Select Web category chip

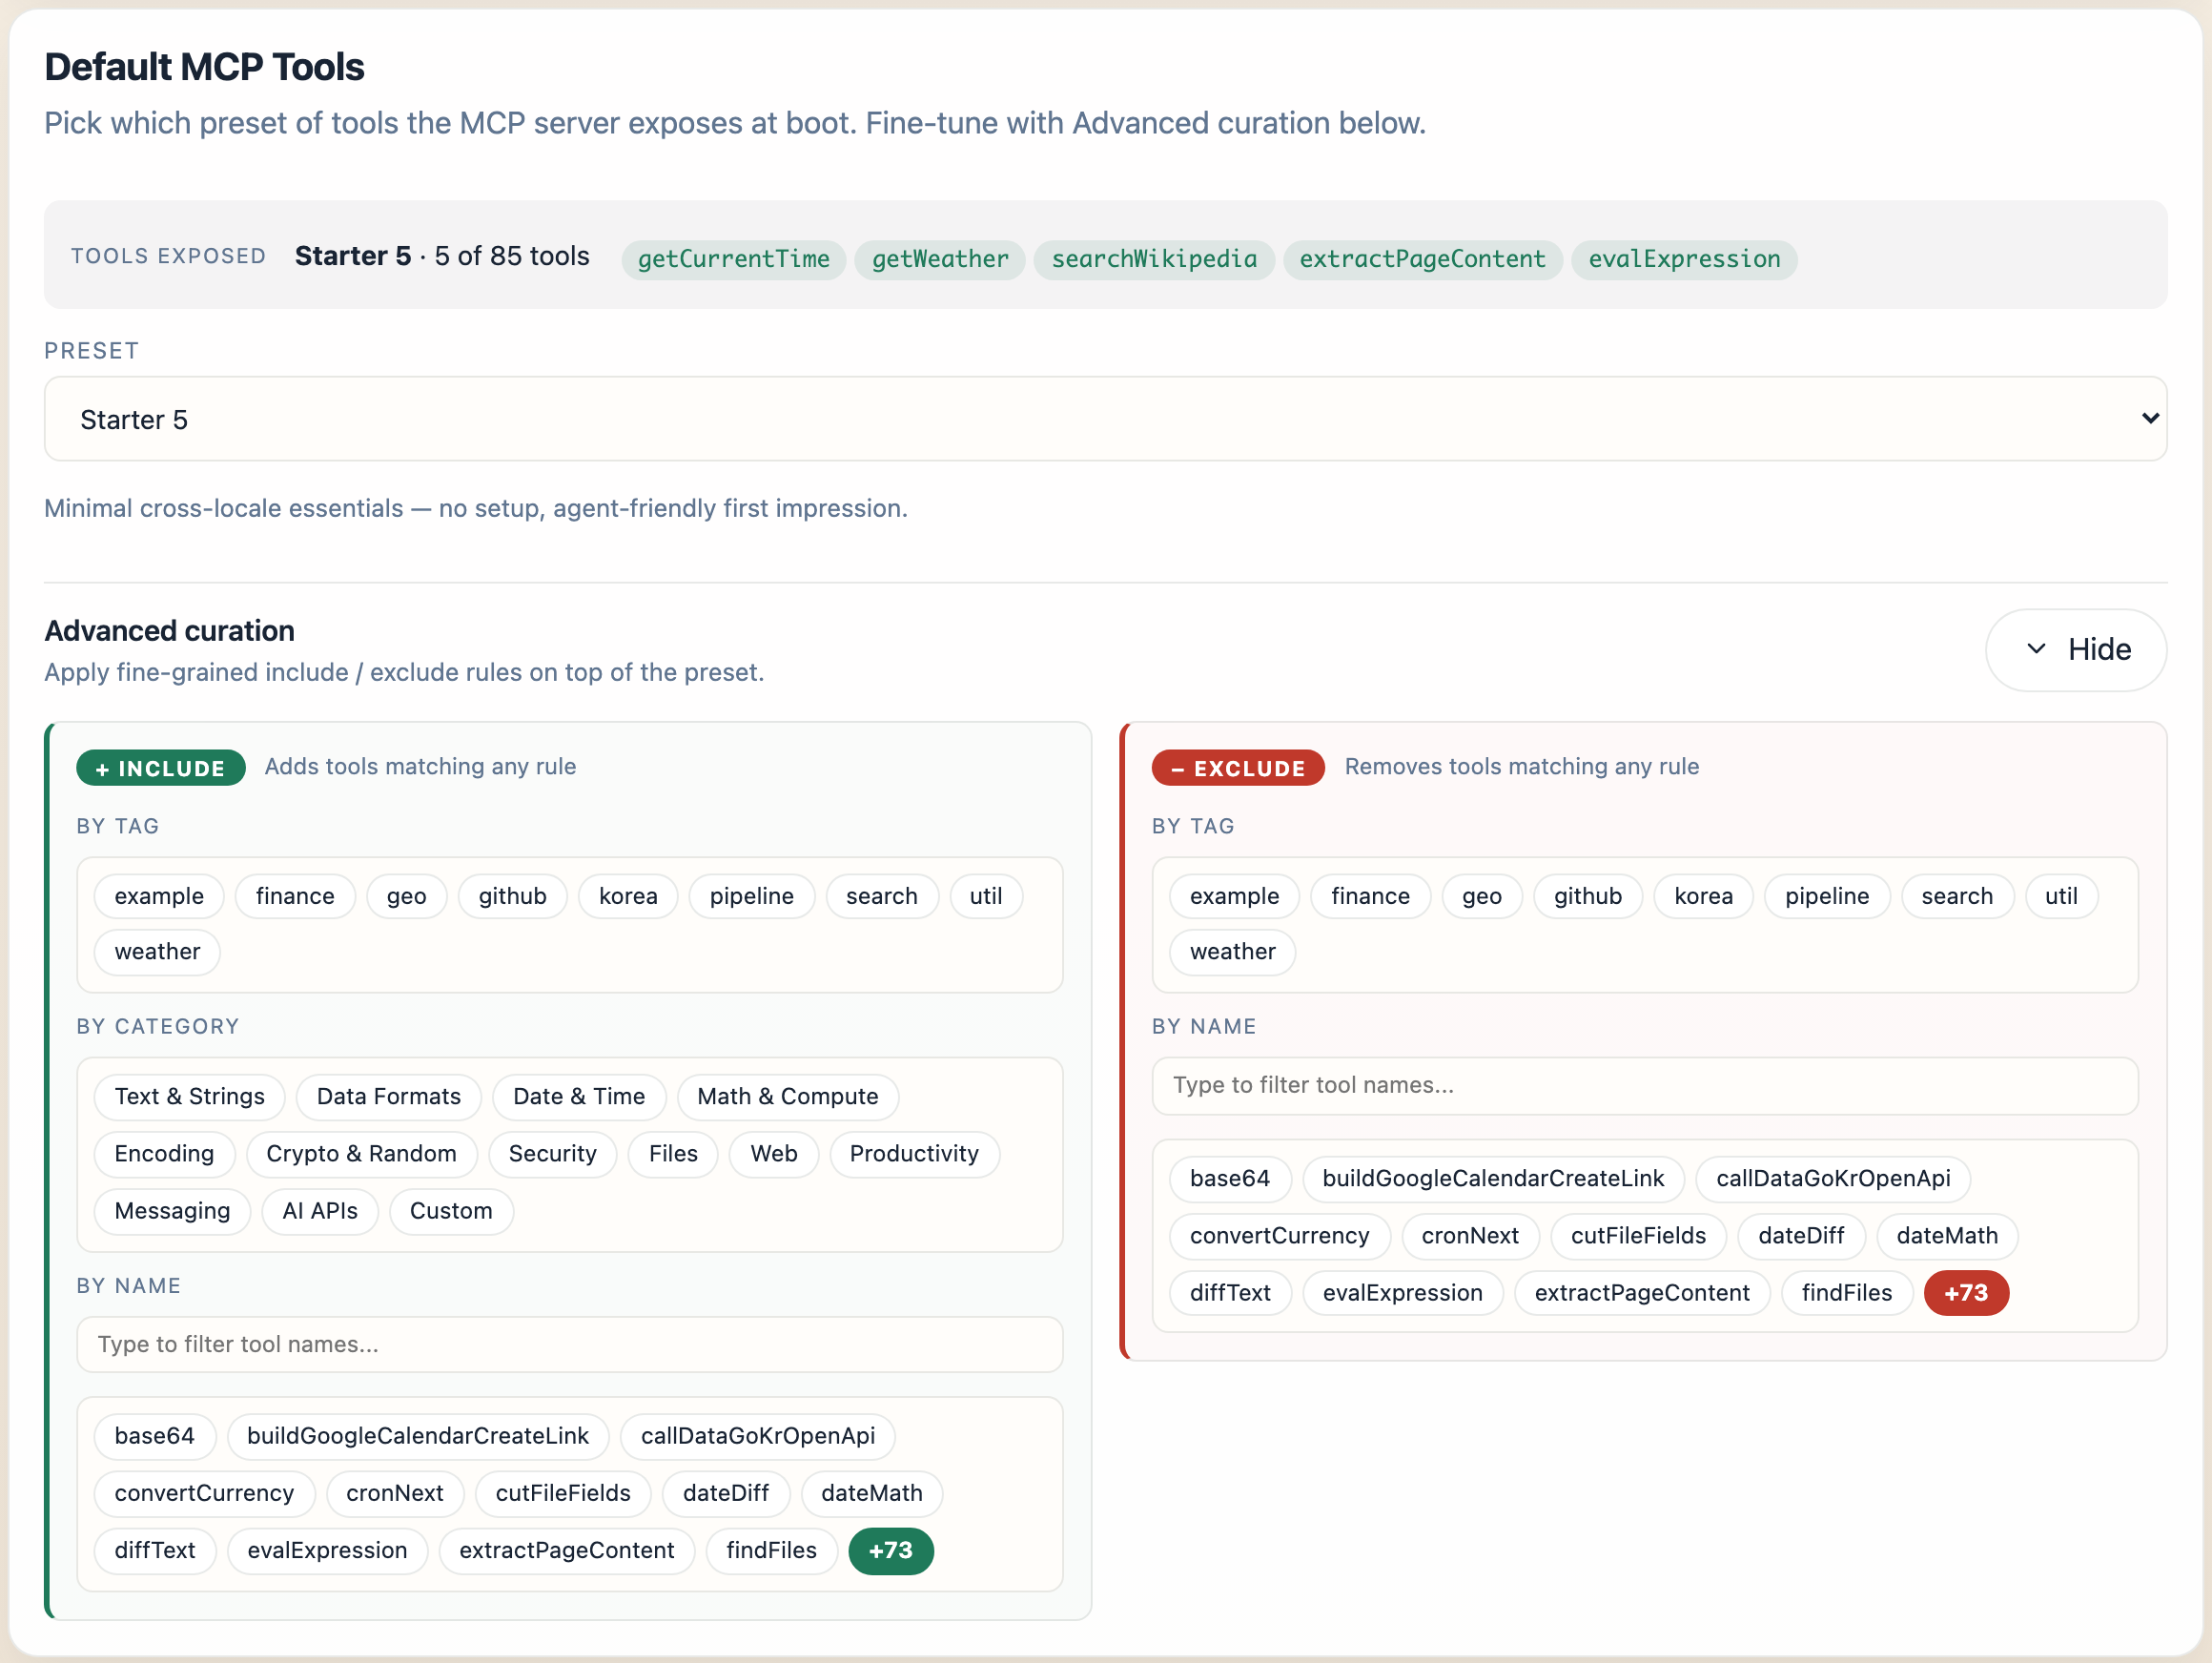coord(773,1154)
